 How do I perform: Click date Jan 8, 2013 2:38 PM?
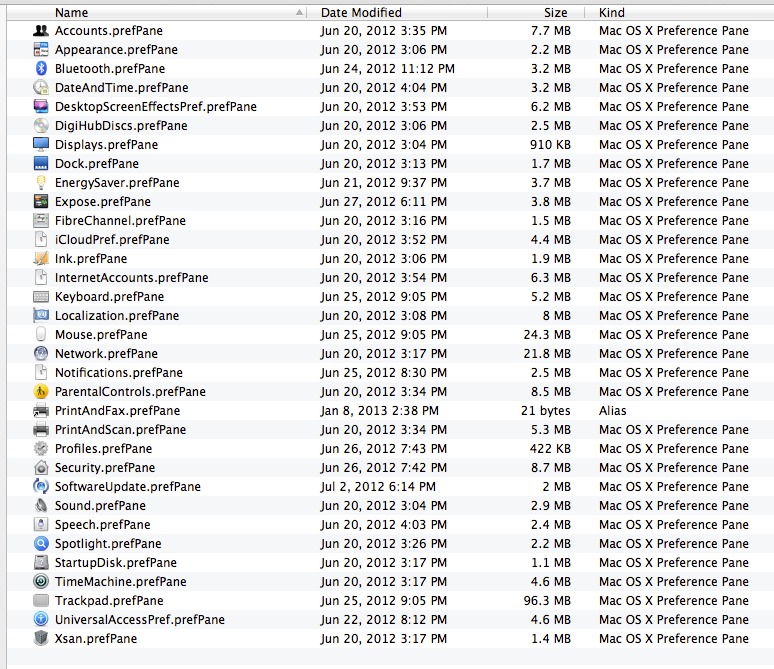[380, 411]
